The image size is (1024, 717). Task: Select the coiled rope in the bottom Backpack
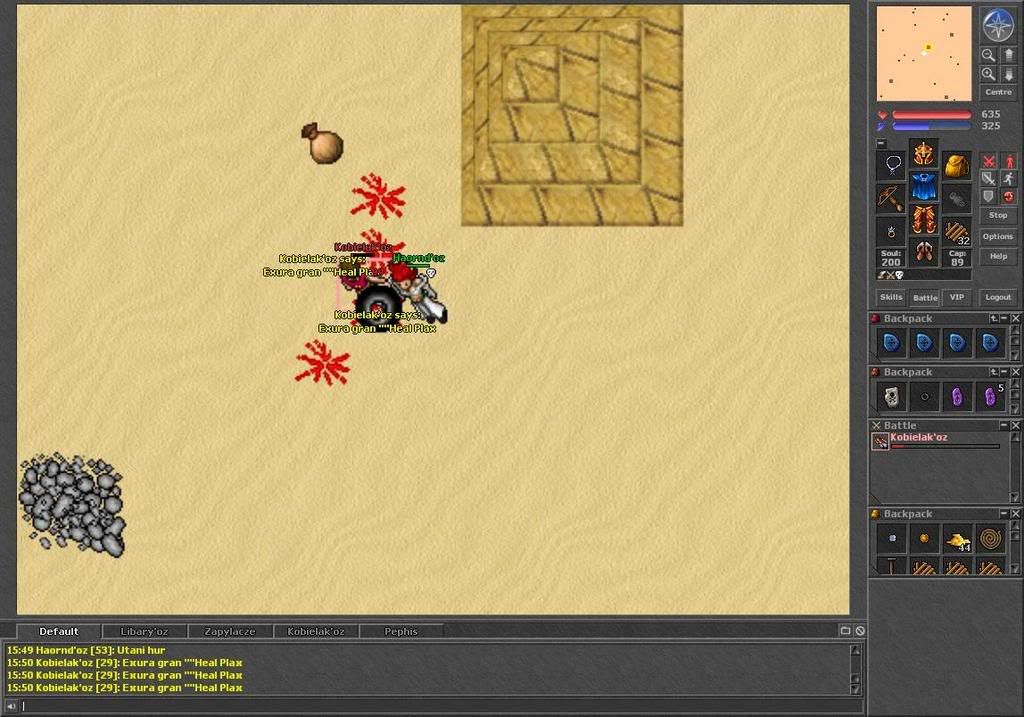pyautogui.click(x=990, y=539)
